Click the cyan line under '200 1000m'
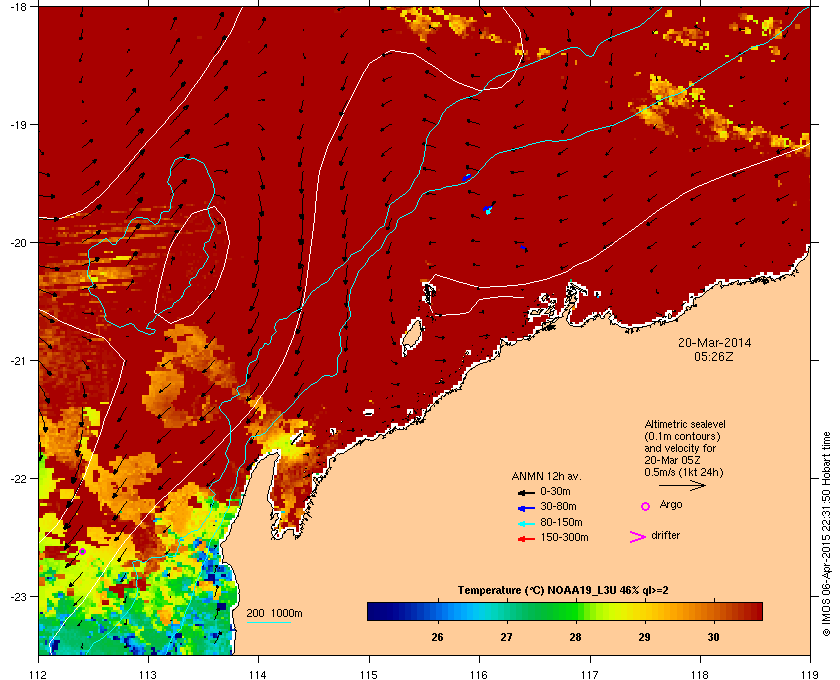The width and height of the screenshot is (840, 680). click(269, 623)
